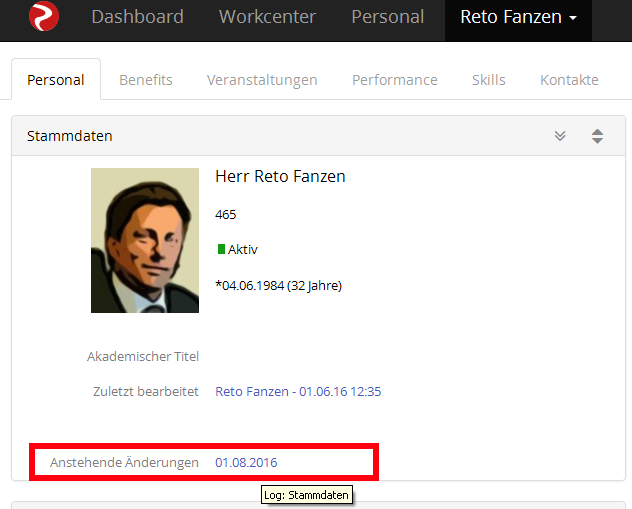The width and height of the screenshot is (632, 509).
Task: Click the Akademischer Titel label
Action: tap(143, 356)
